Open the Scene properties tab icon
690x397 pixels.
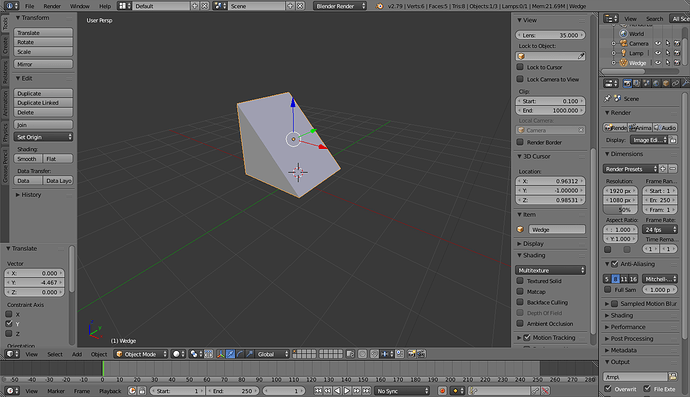point(646,83)
